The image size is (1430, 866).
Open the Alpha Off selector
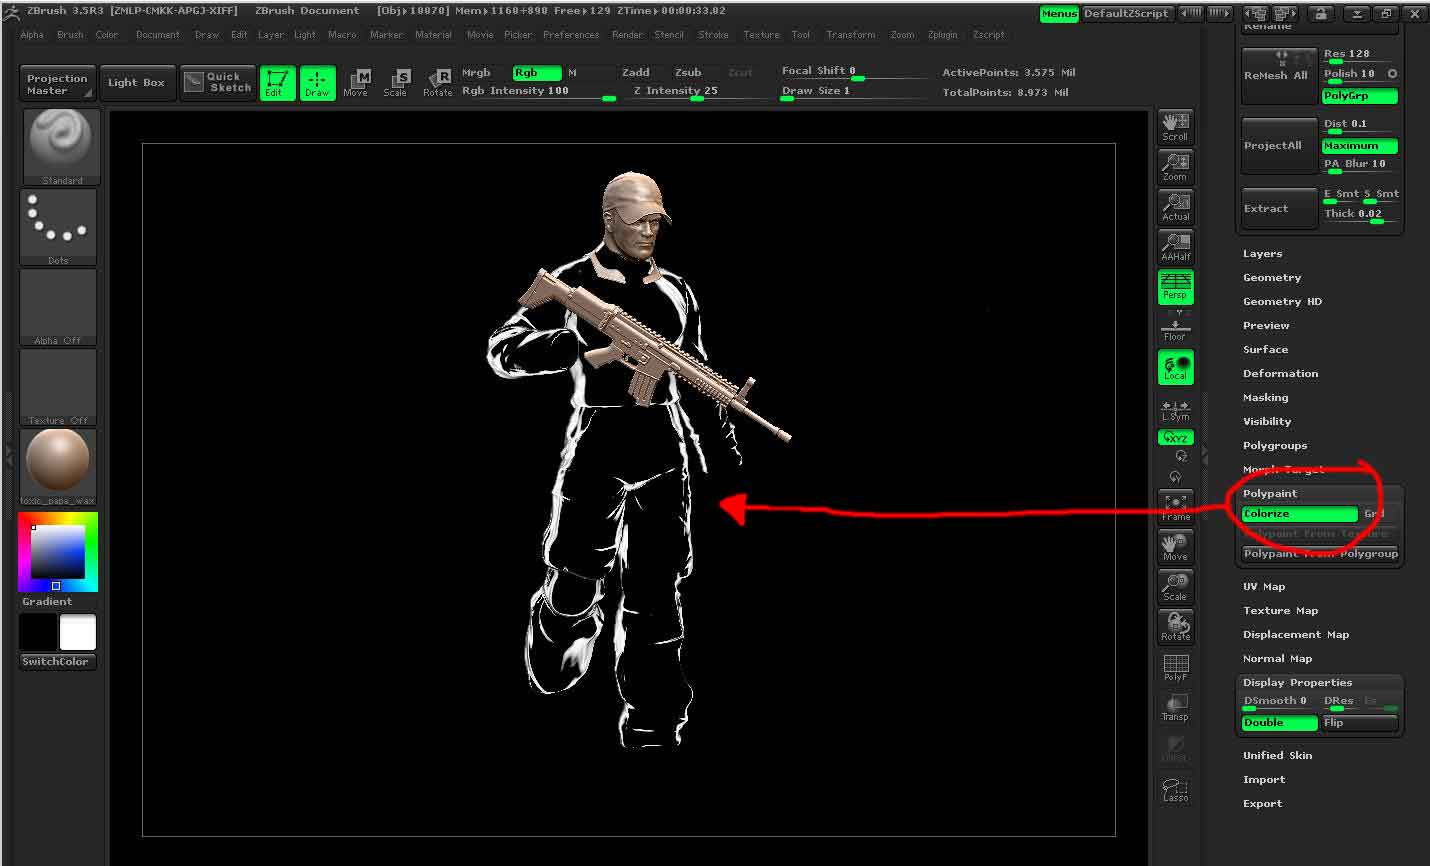click(x=59, y=307)
